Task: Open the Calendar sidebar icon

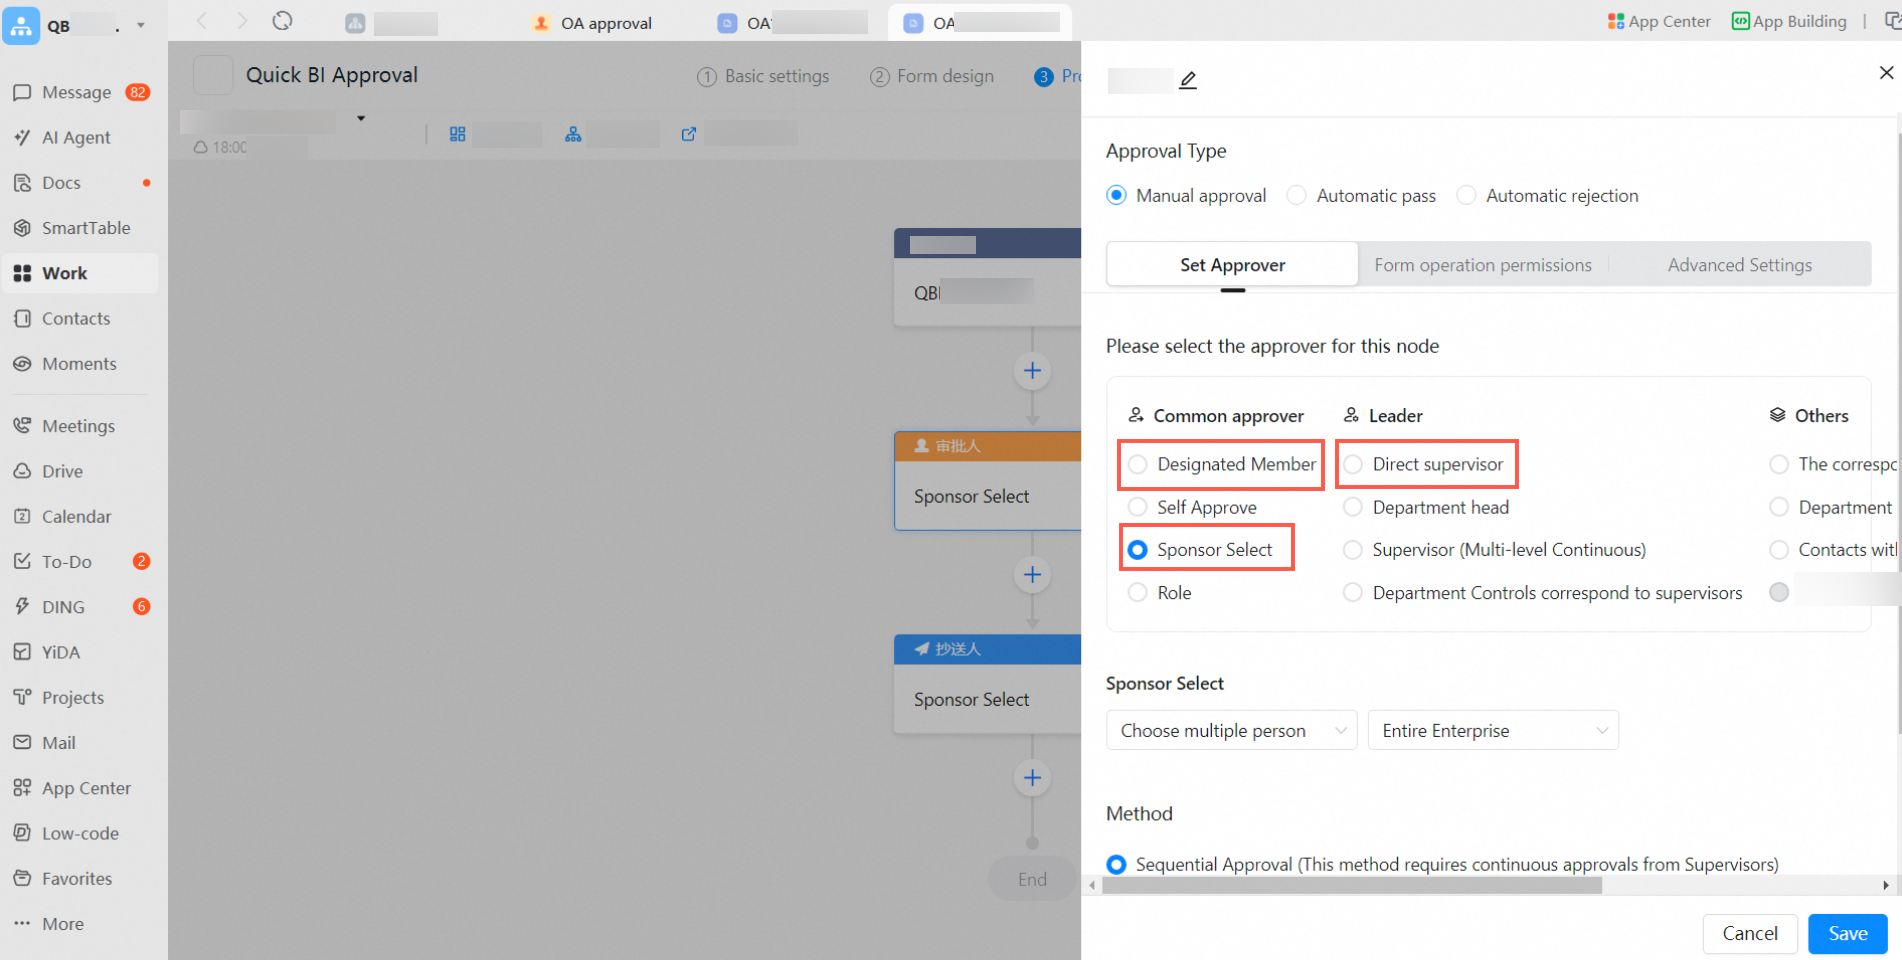Action: (22, 516)
